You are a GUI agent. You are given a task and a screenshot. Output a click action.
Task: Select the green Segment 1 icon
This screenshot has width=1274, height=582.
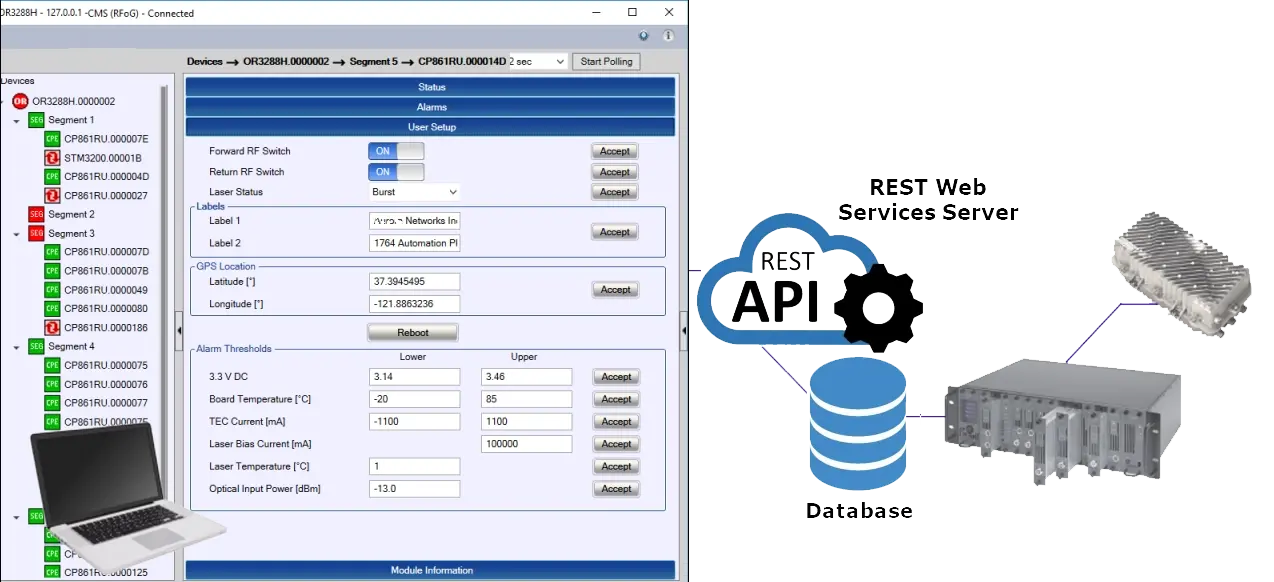36,120
